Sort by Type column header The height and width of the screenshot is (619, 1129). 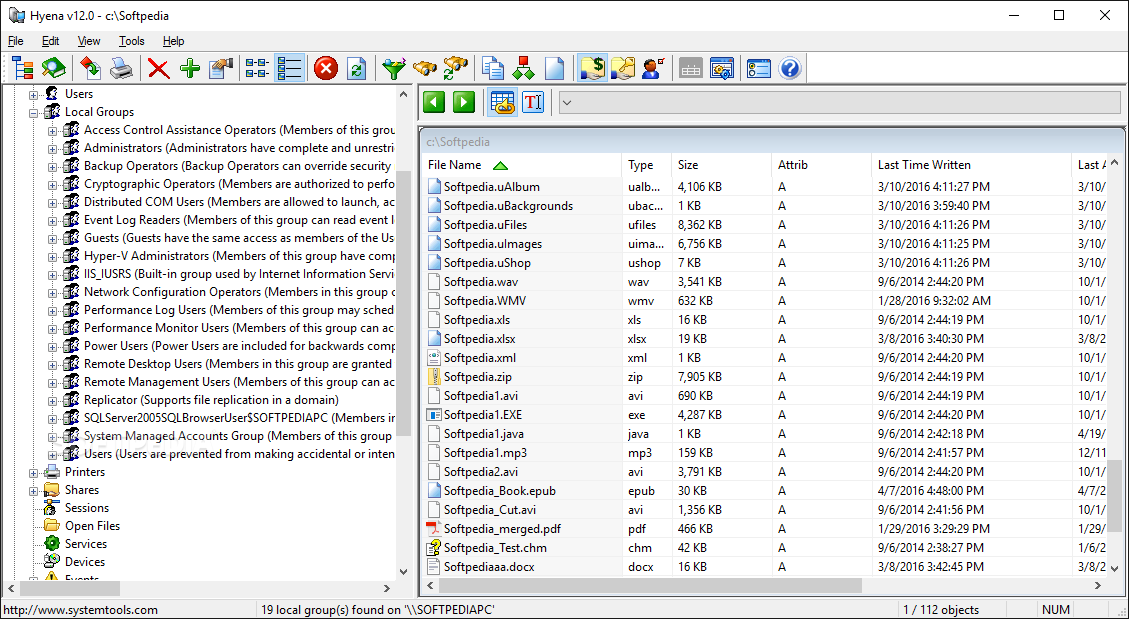[x=647, y=165]
